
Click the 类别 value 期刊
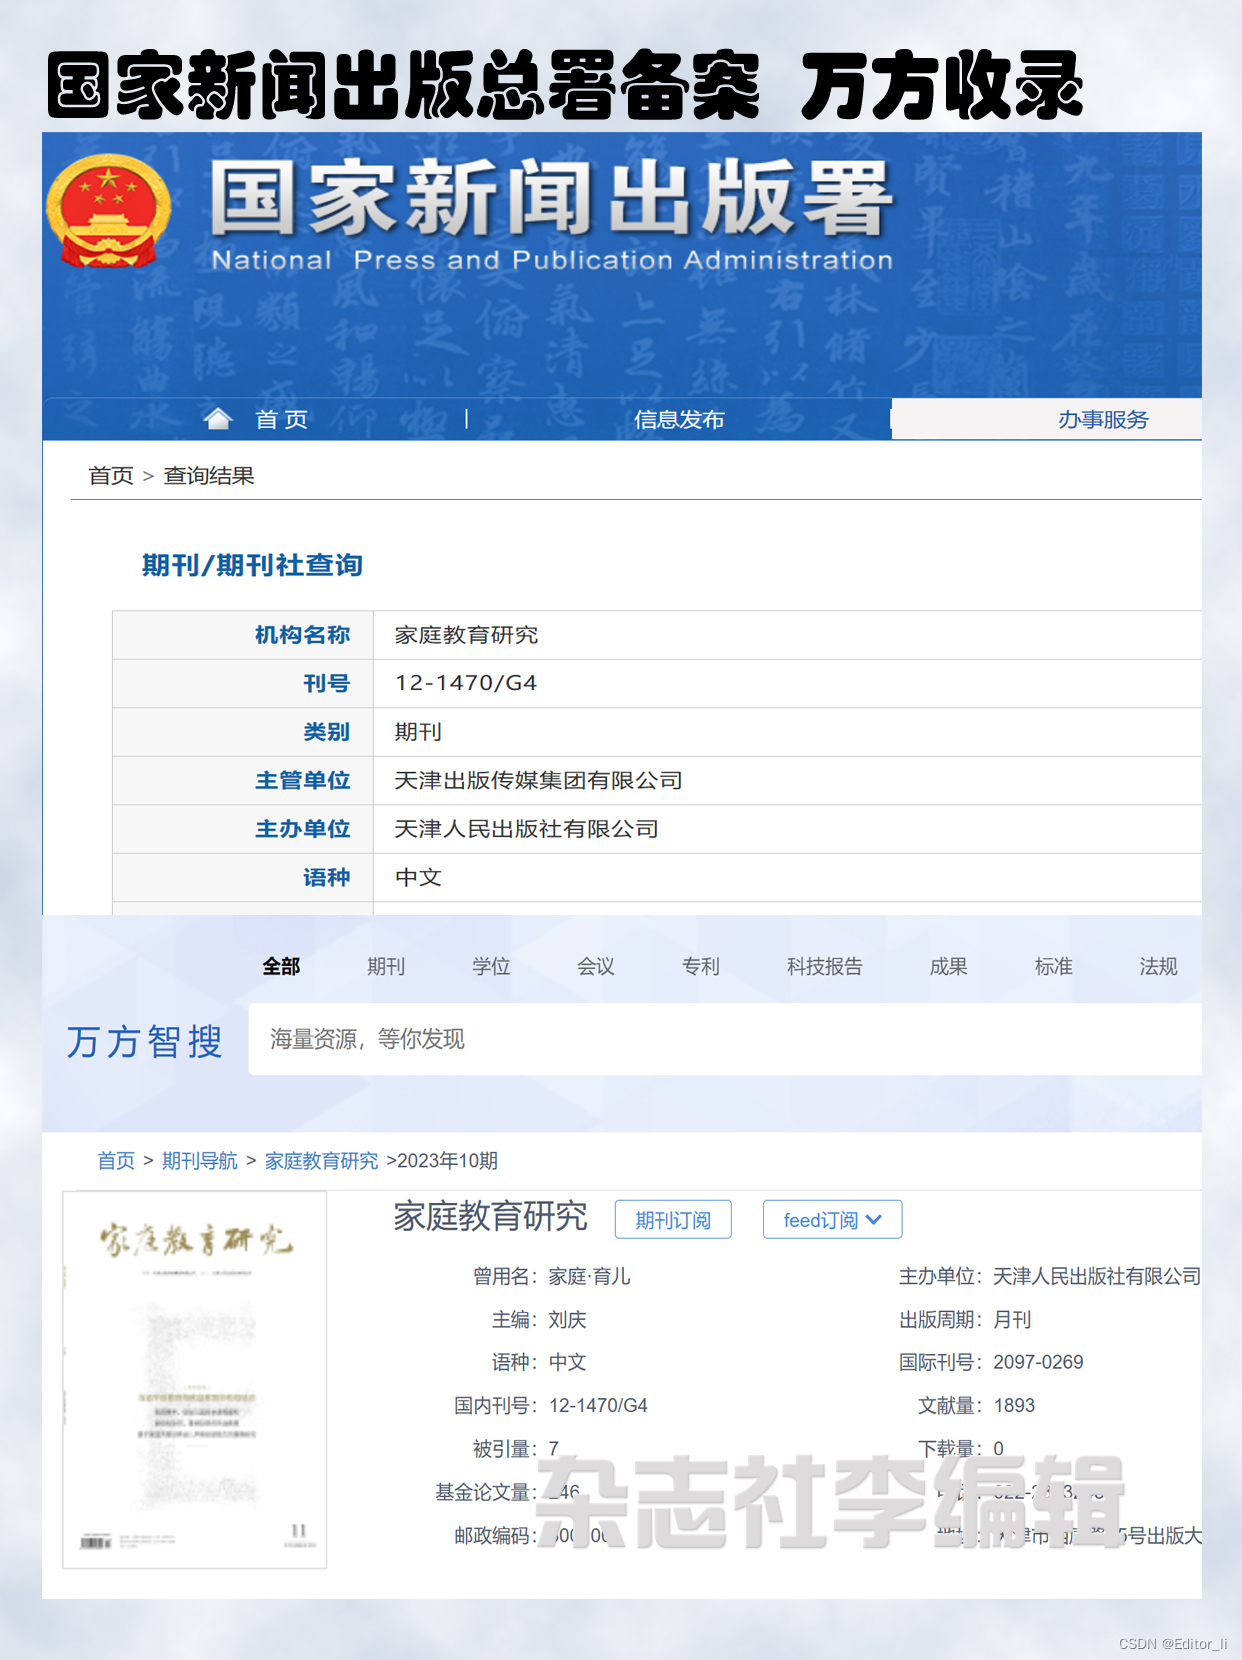pyautogui.click(x=418, y=732)
